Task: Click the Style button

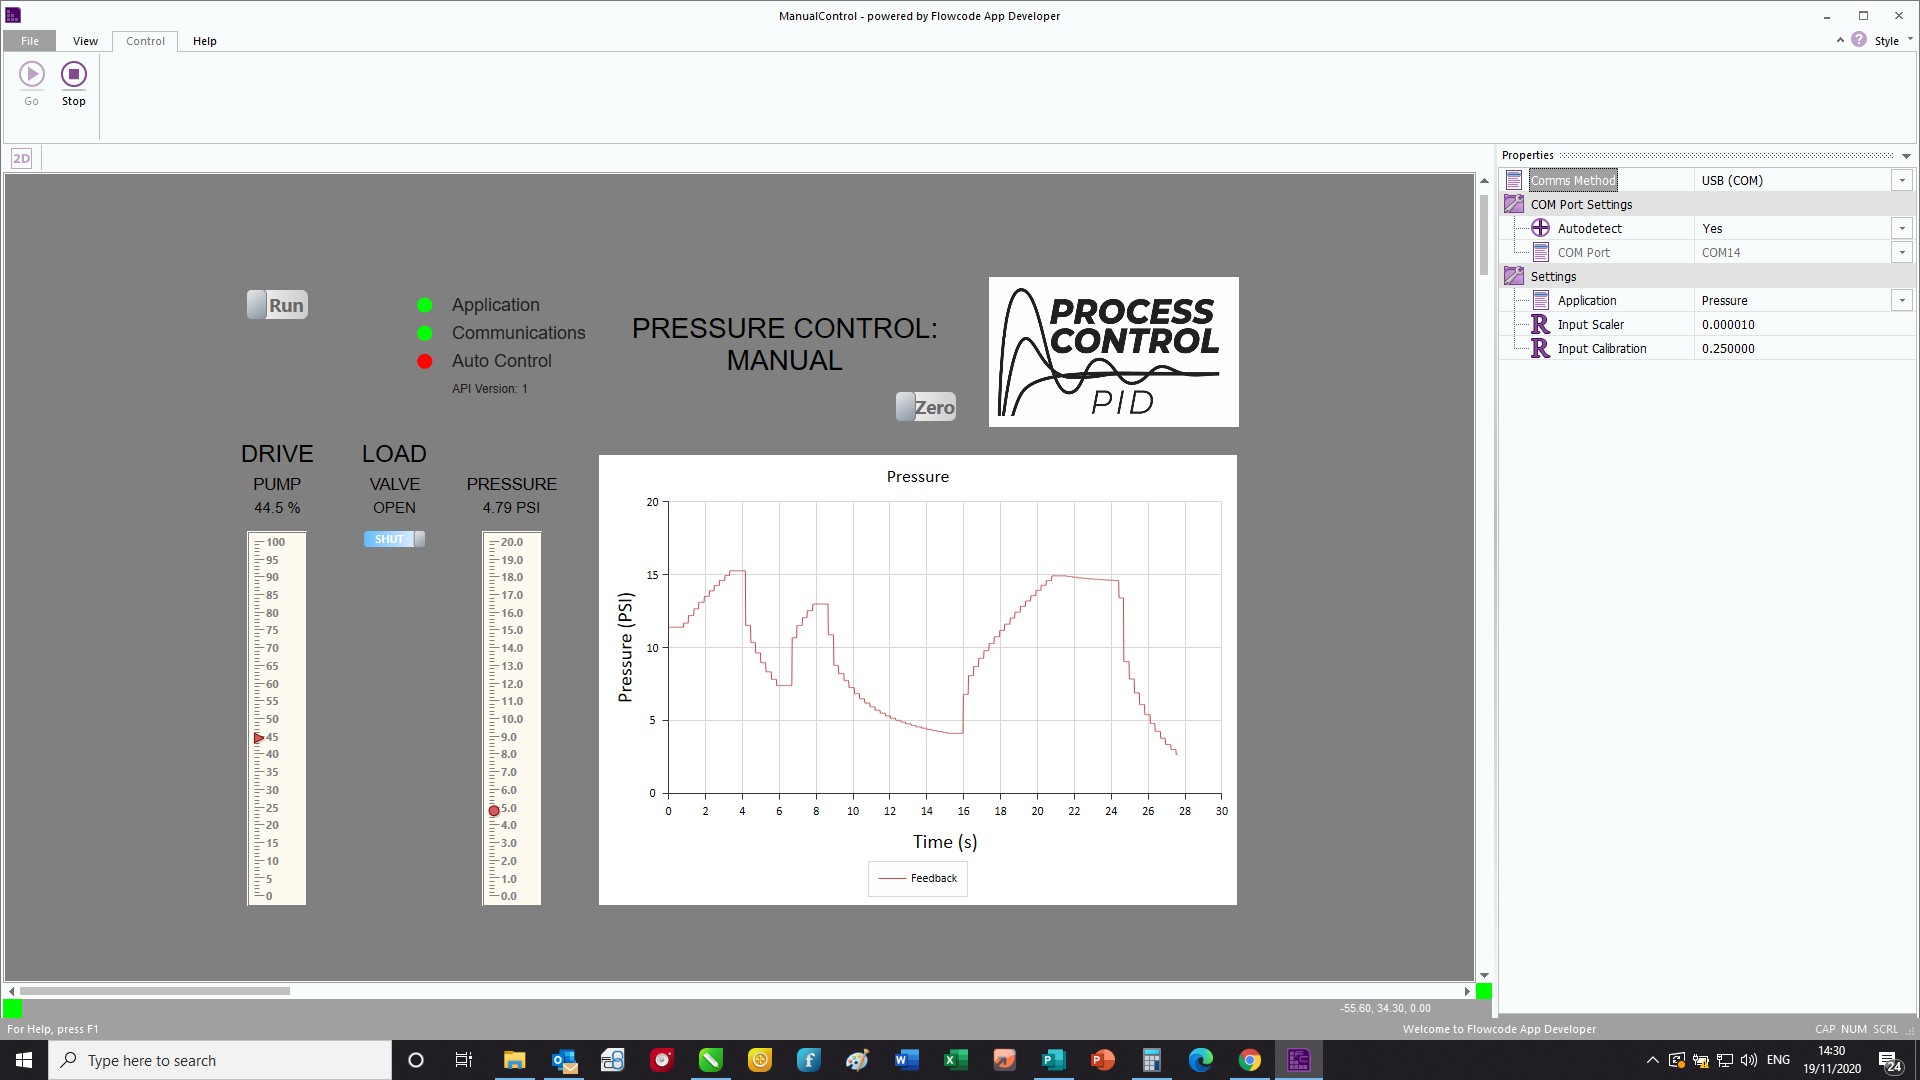Action: [1886, 41]
